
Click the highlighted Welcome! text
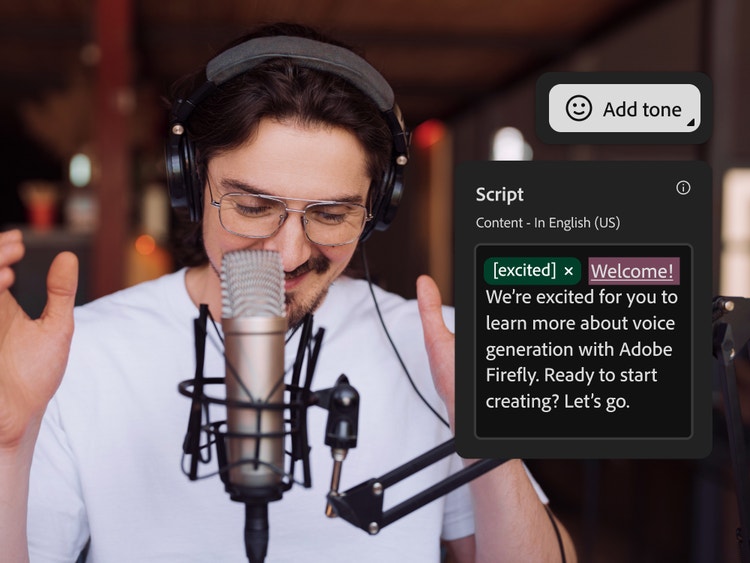(633, 271)
